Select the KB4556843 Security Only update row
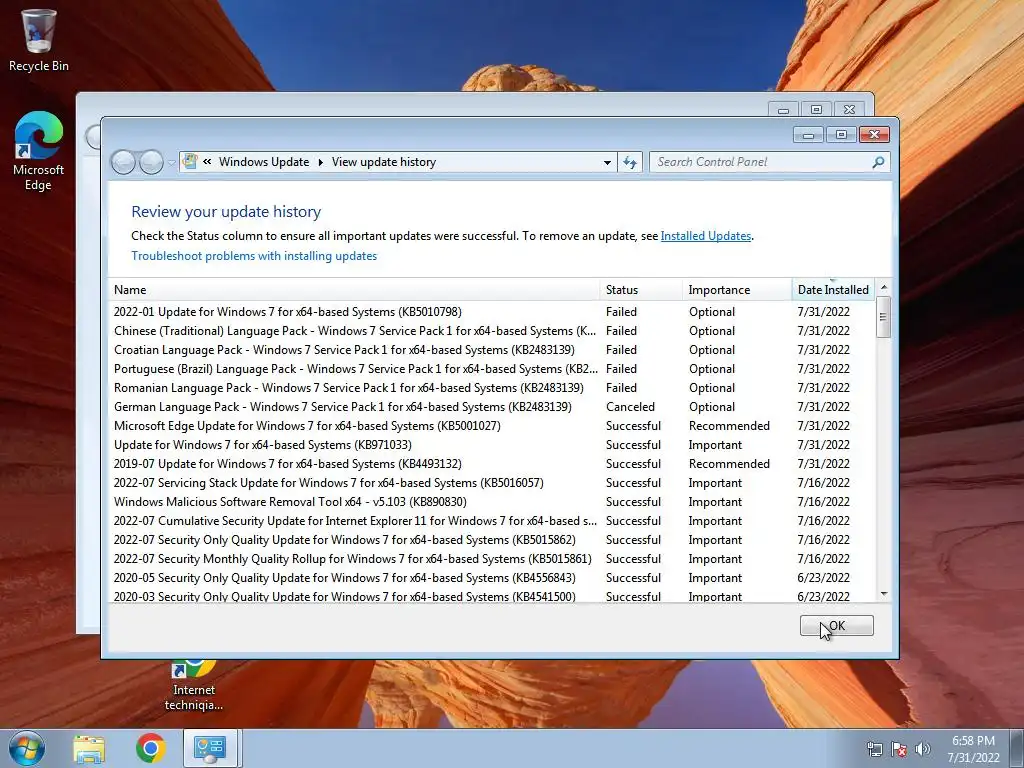Viewport: 1024px width, 768px height. coord(491,577)
